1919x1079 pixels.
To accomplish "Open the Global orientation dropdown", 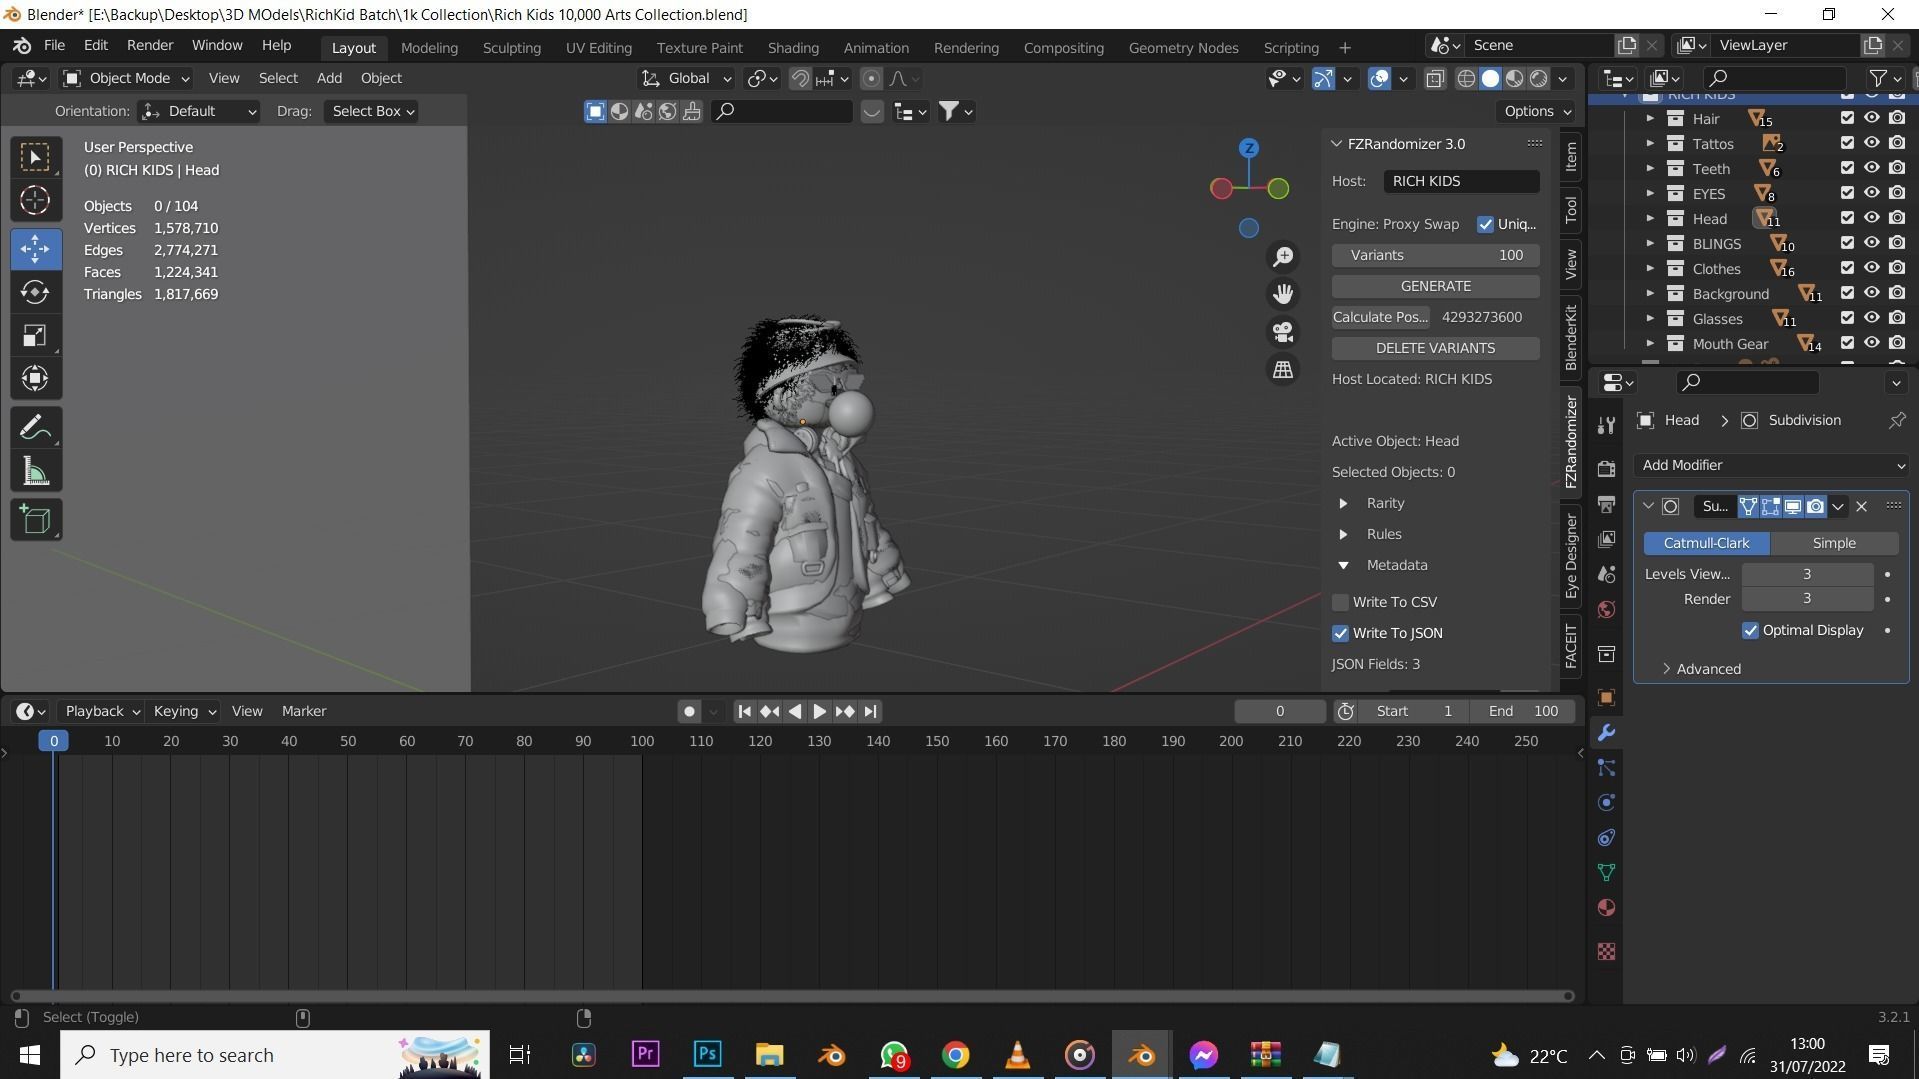I will click(x=686, y=78).
